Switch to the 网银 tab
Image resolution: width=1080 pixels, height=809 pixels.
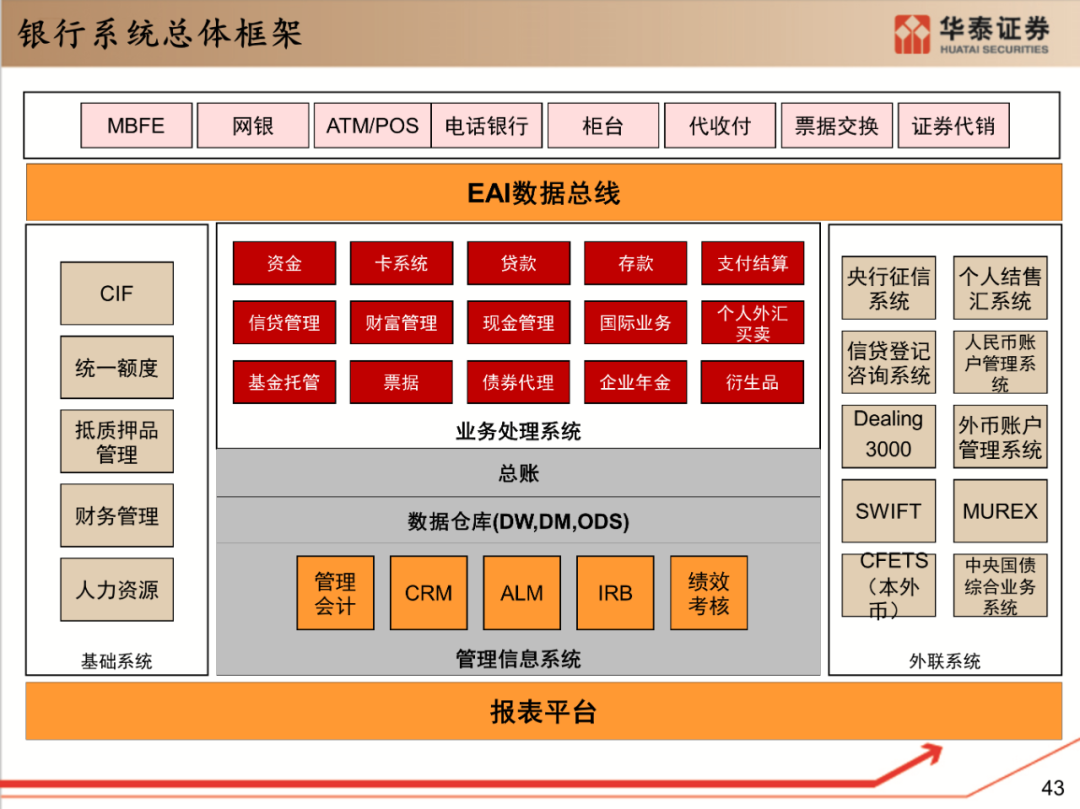pyautogui.click(x=253, y=125)
